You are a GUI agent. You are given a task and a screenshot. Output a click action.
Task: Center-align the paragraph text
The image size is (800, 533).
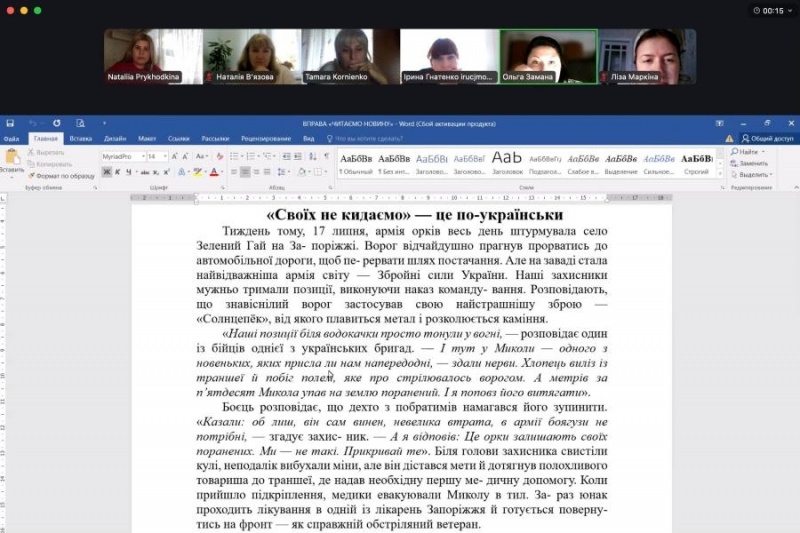point(244,172)
